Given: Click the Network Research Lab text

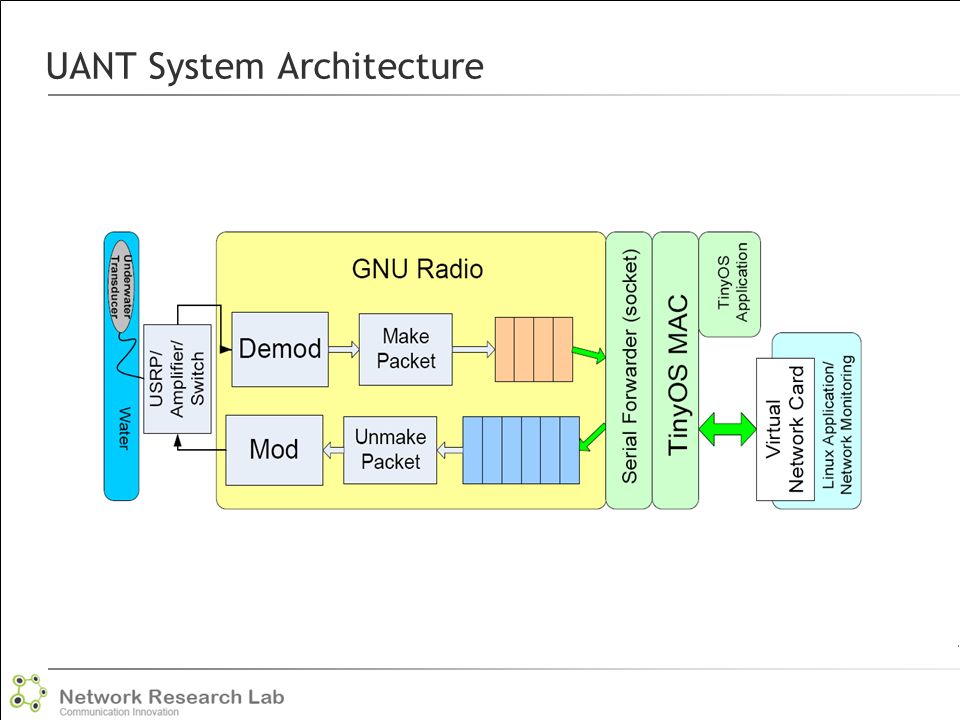Looking at the screenshot, I should (x=171, y=697).
